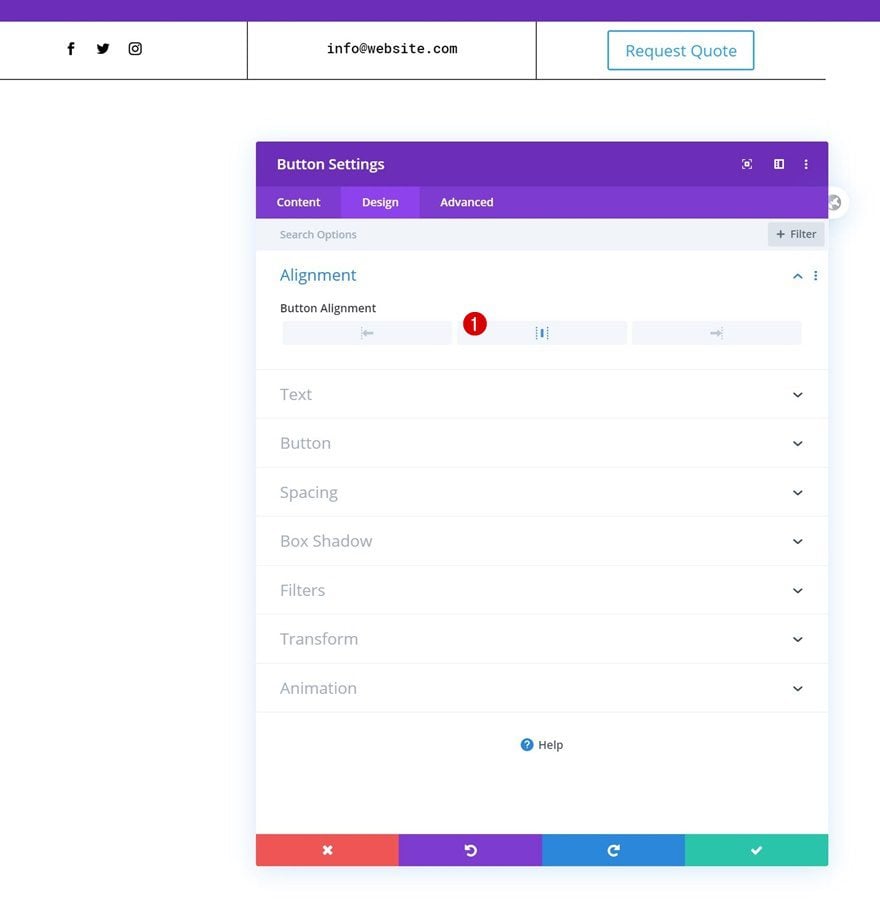Click the Facebook social icon
This screenshot has height=912, width=880.
click(71, 49)
